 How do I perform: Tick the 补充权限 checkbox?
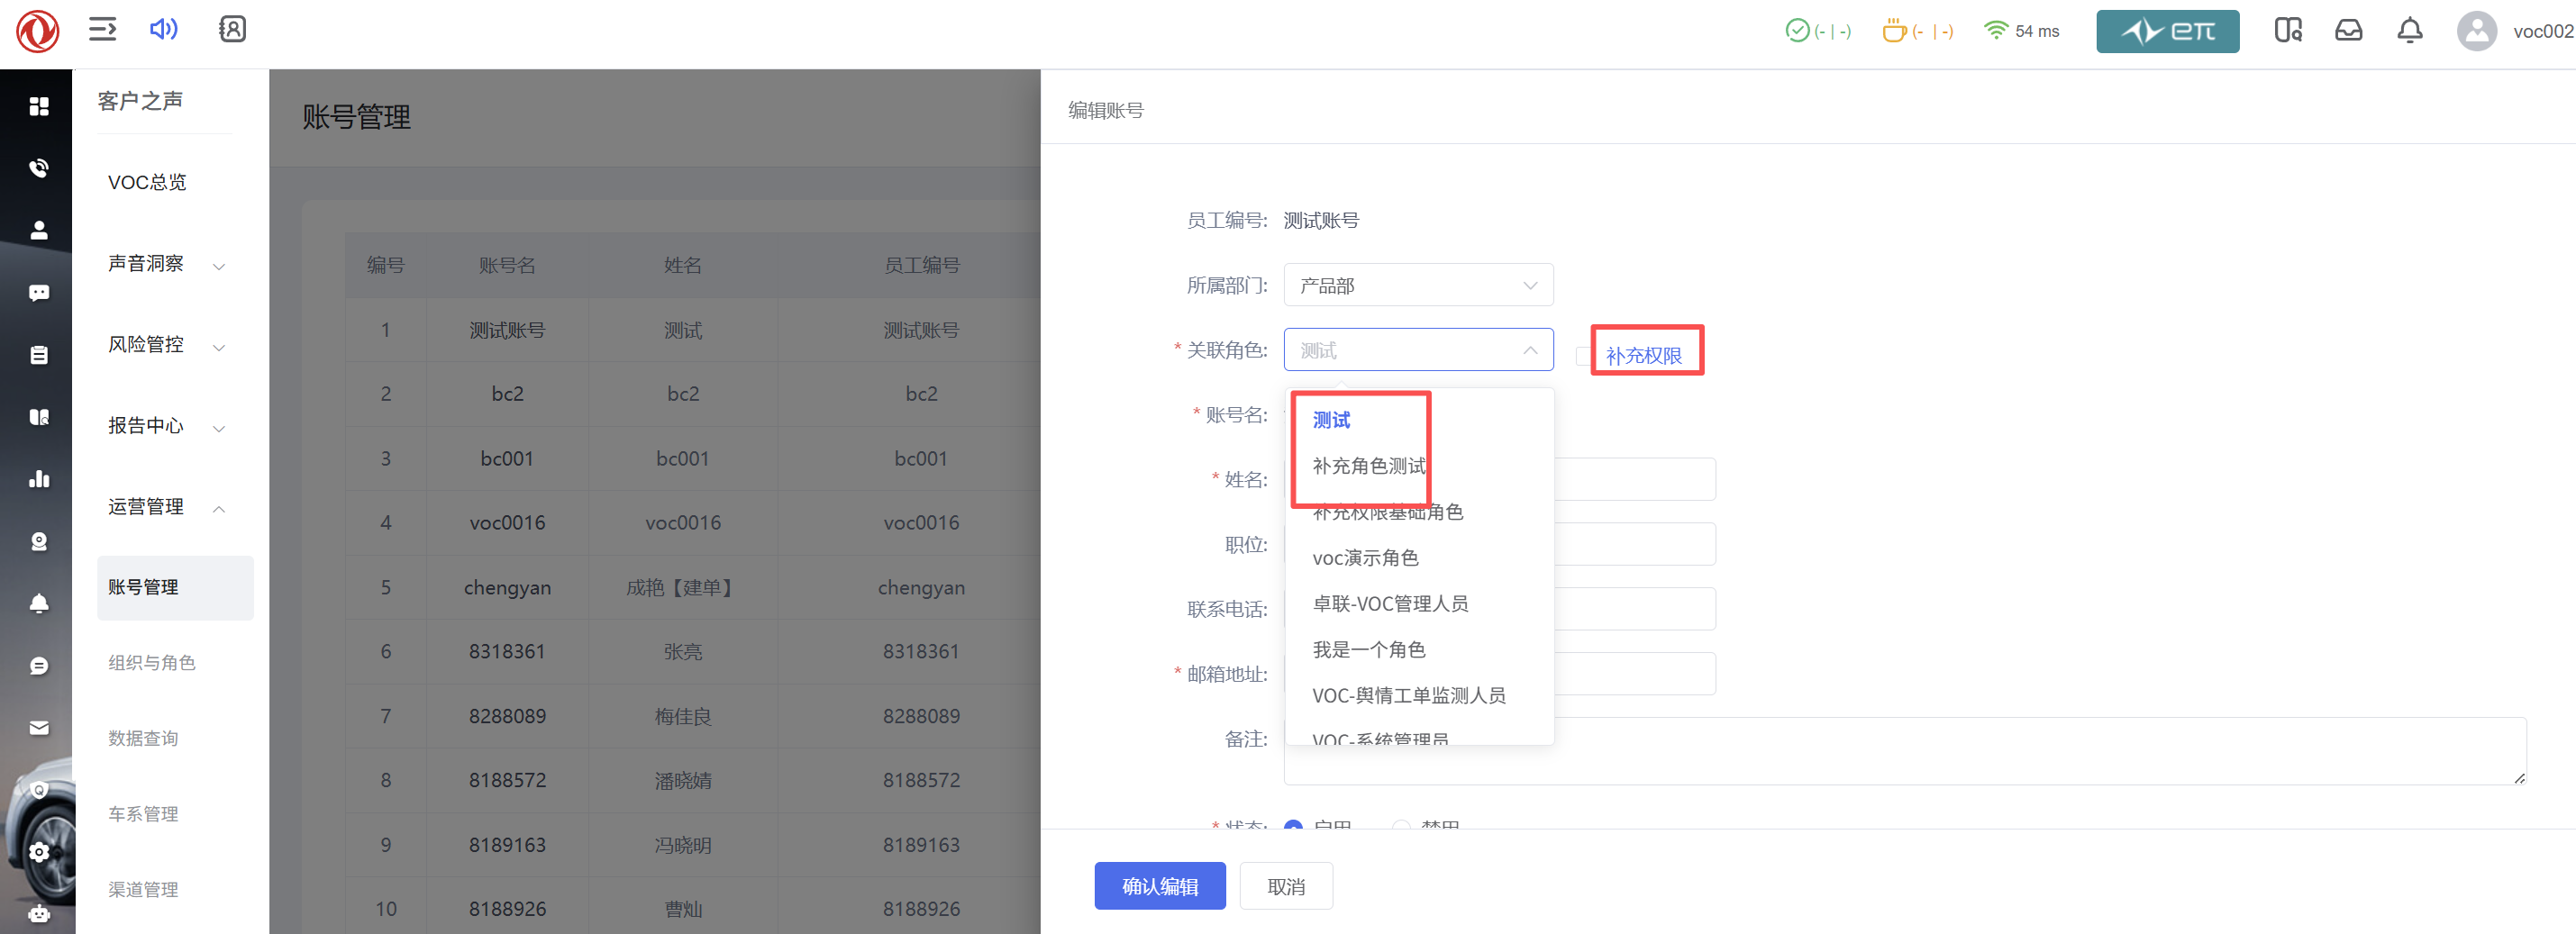point(1583,355)
